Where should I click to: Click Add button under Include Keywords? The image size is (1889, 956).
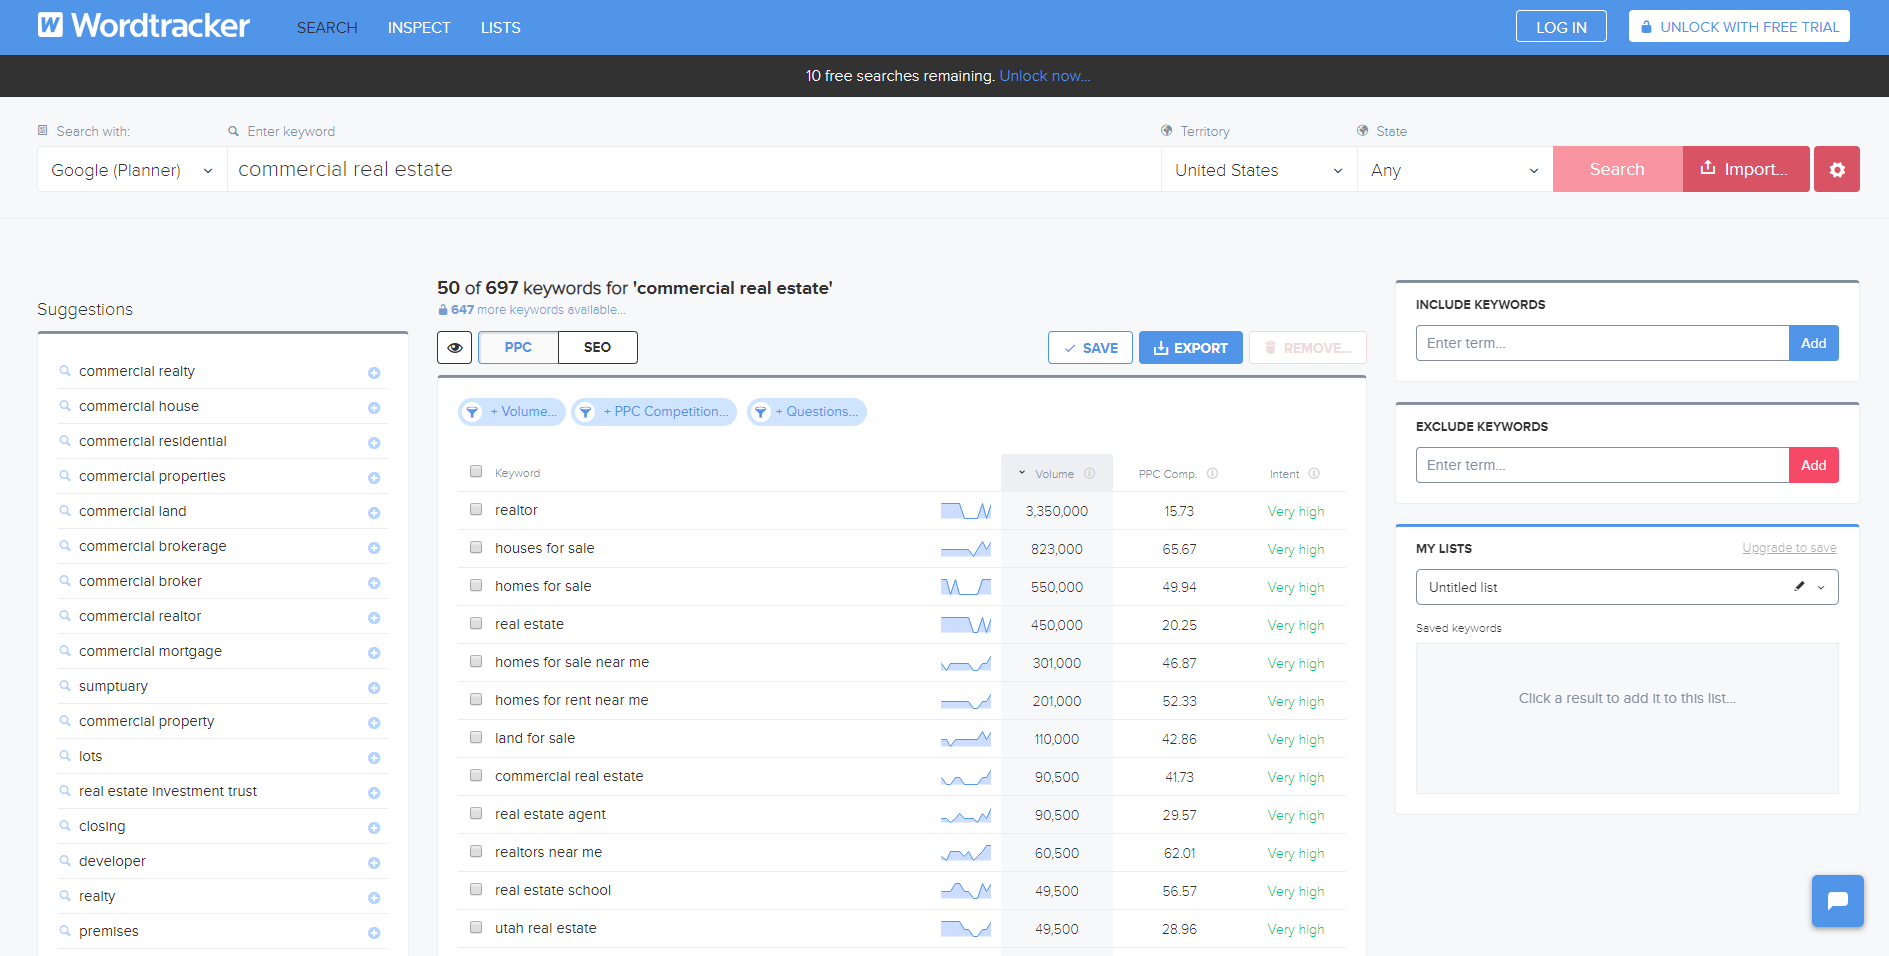coord(1813,343)
